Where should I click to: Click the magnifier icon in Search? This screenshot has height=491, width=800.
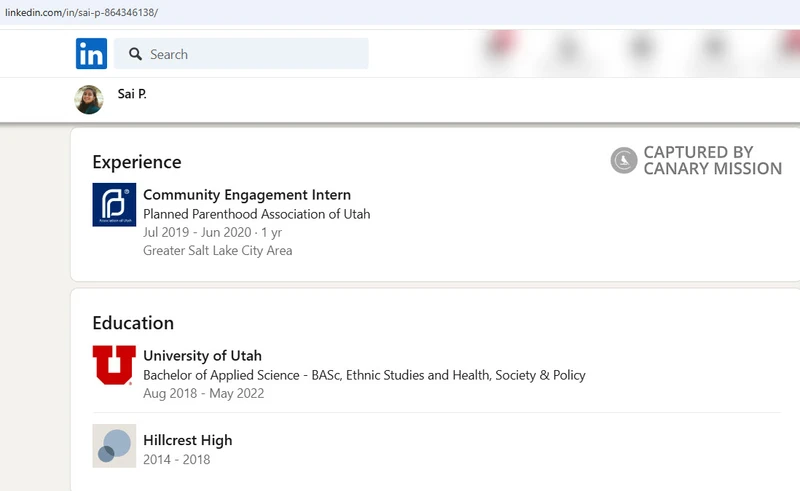point(135,54)
